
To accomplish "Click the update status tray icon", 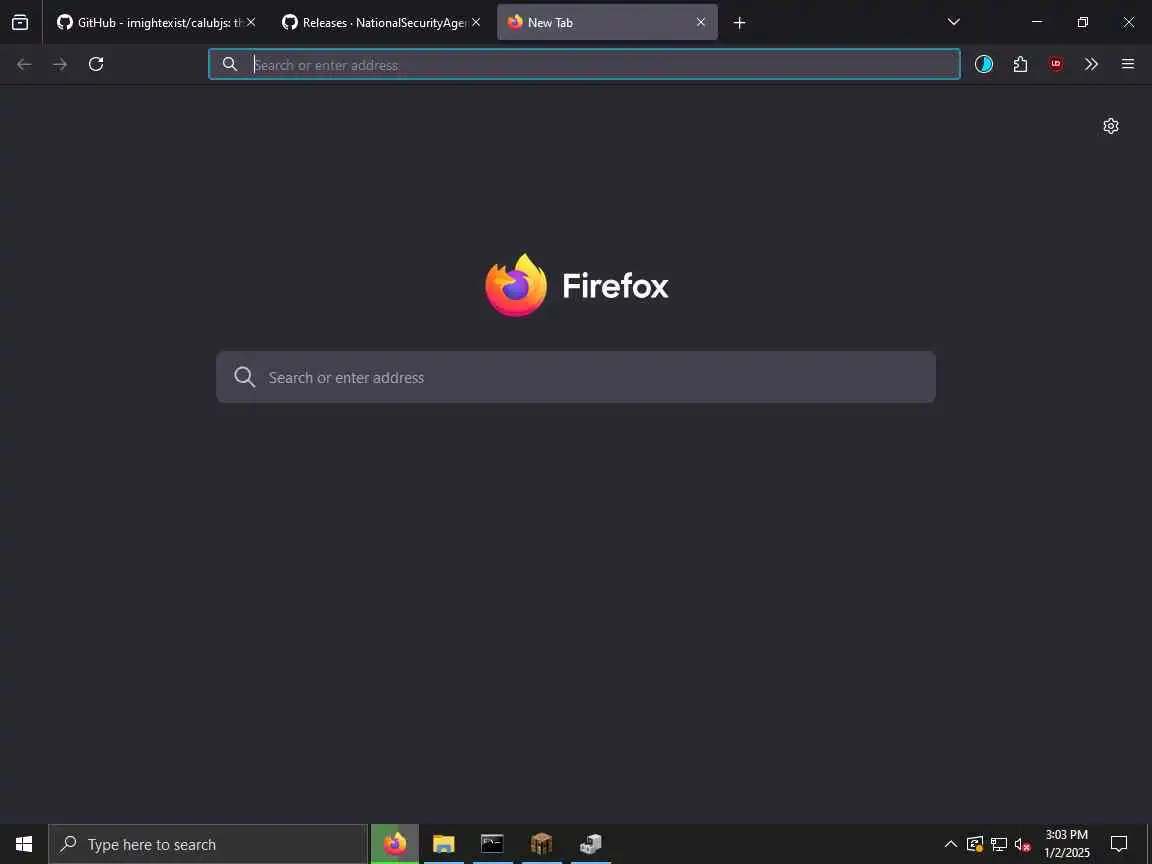I will coord(975,844).
